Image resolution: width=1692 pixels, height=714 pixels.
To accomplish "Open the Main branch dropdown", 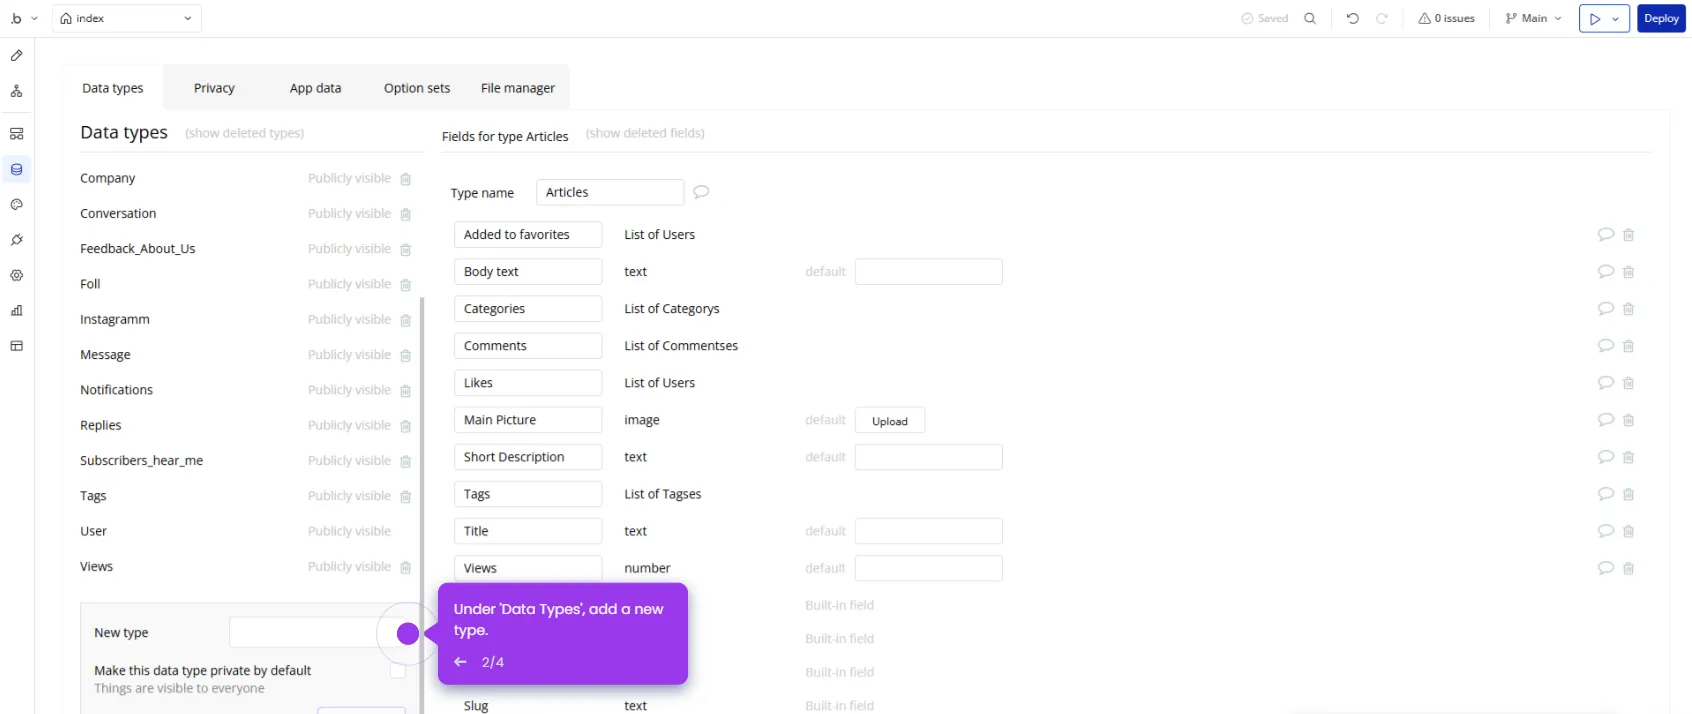I will tap(1534, 18).
